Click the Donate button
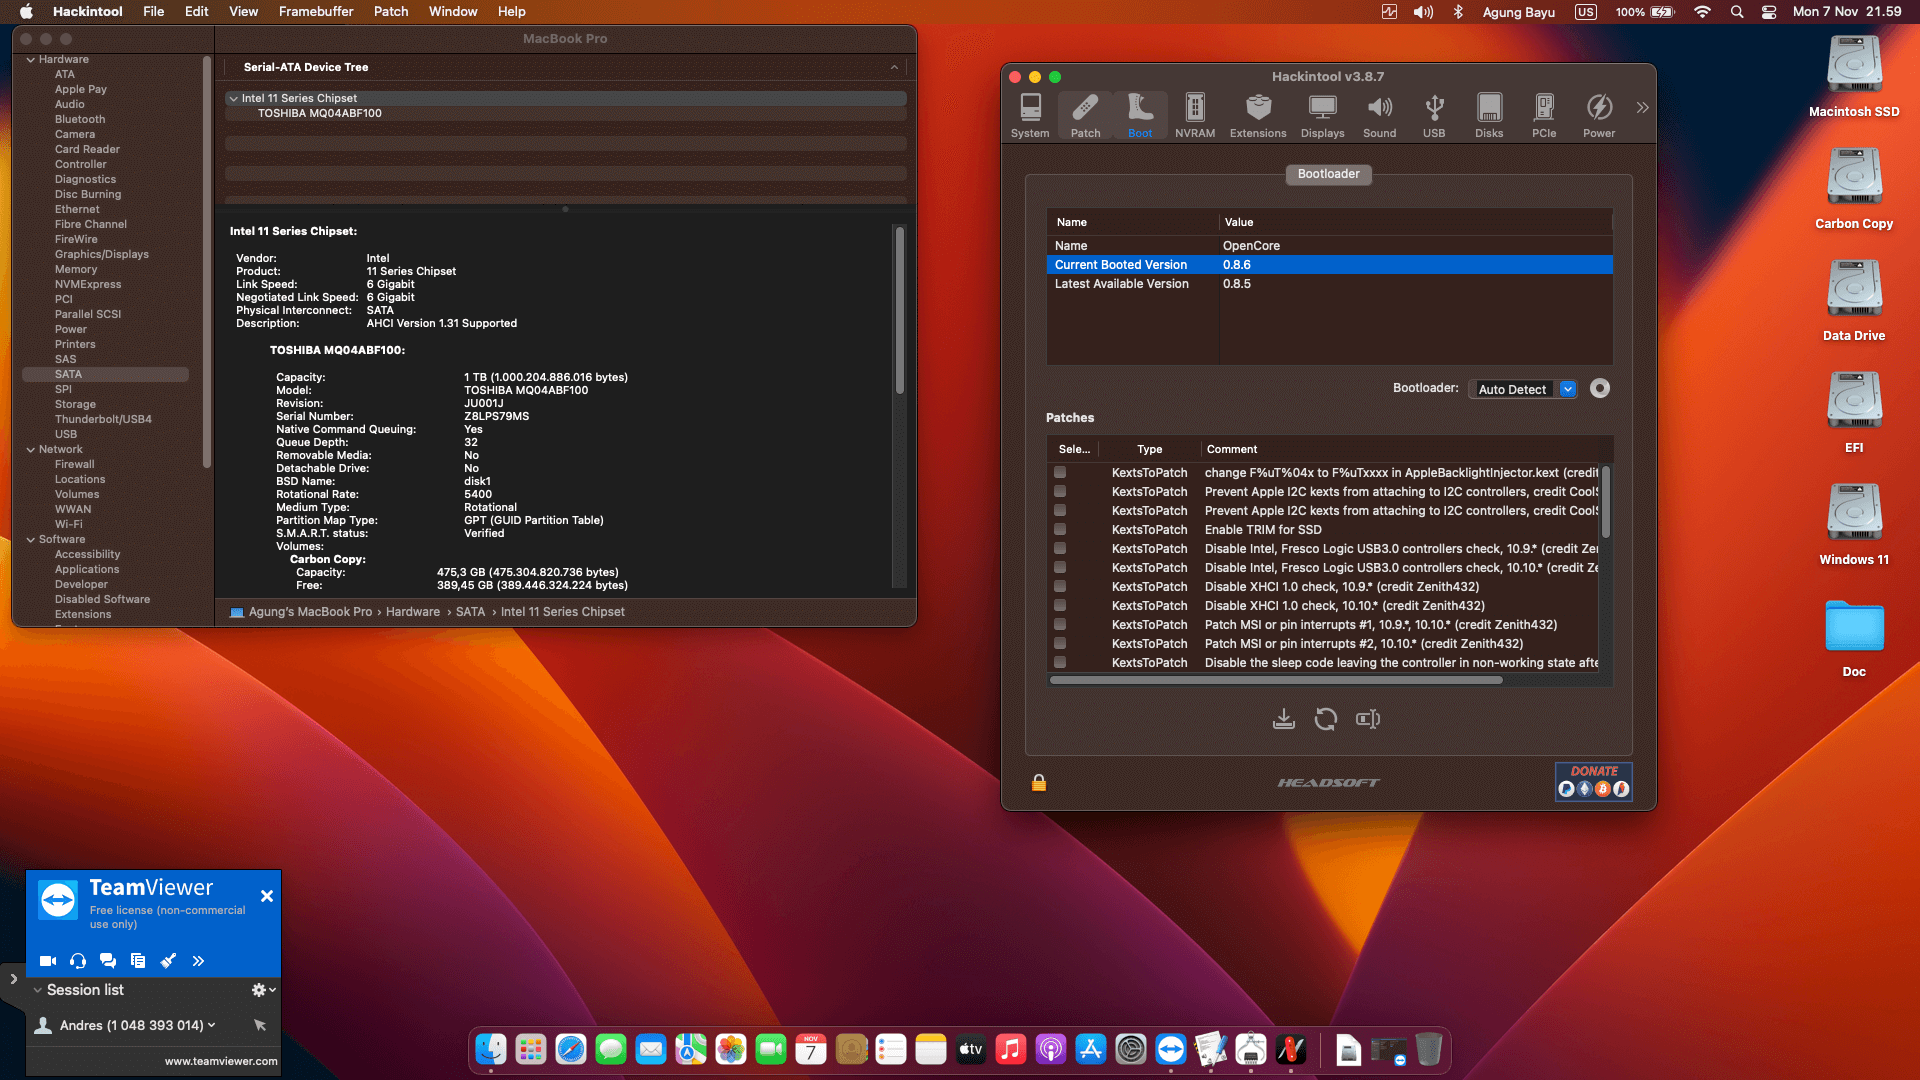Screen dimensions: 1920x1080 pos(1594,781)
